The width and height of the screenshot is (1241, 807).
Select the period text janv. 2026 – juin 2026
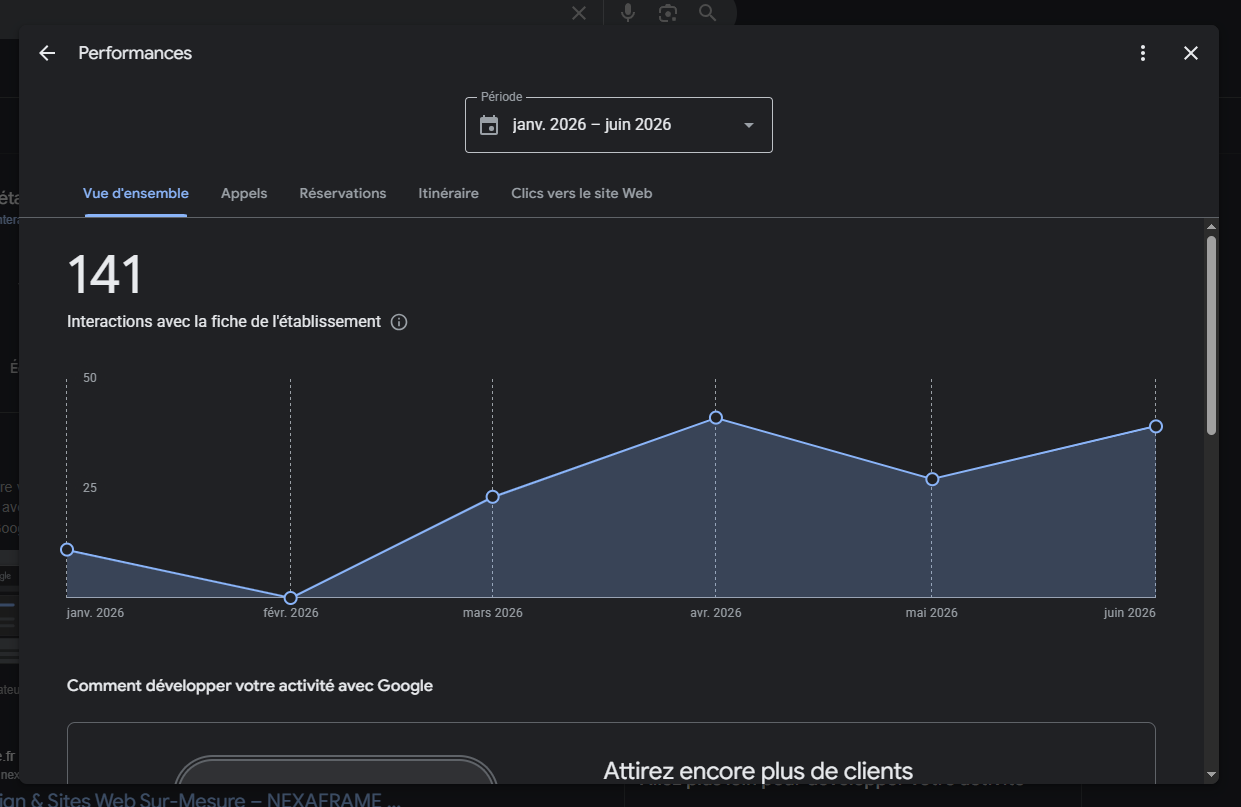coord(592,125)
